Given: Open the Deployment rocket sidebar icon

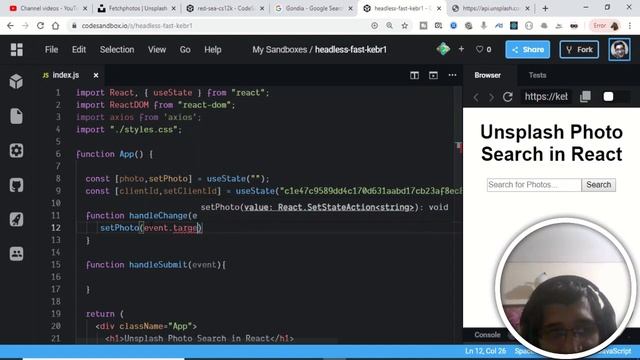Looking at the screenshot, I should point(16,219).
